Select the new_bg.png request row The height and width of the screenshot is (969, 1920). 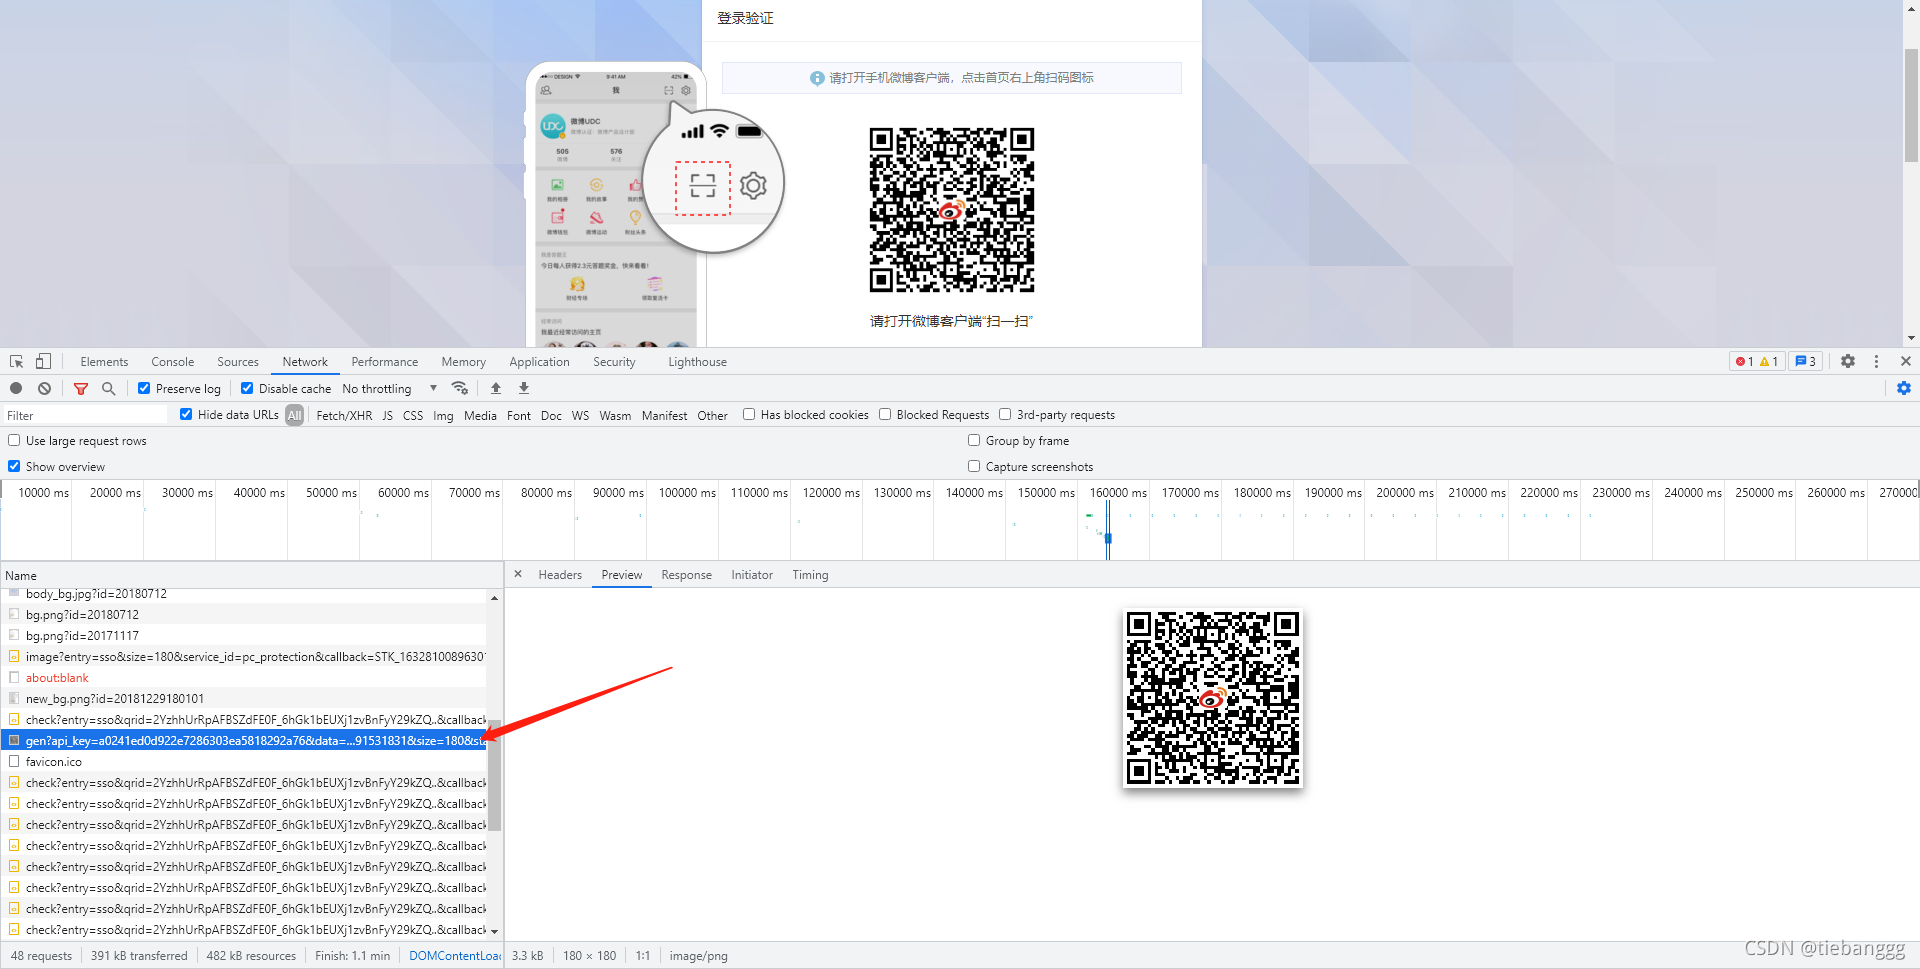pyautogui.click(x=244, y=699)
